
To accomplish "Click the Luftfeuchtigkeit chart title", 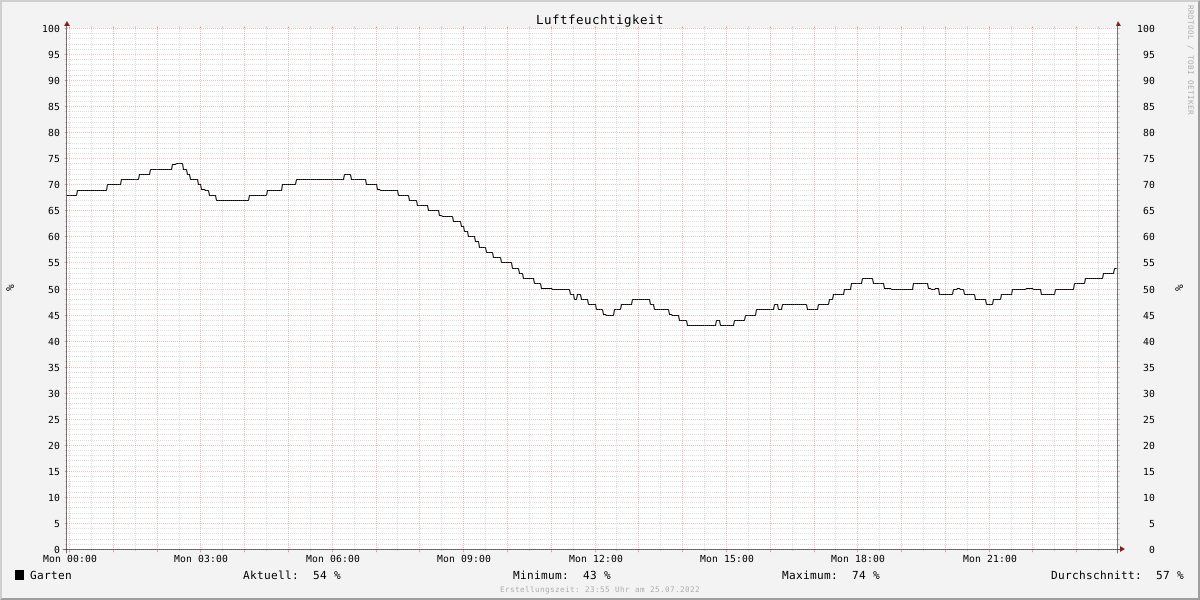I will pos(599,19).
